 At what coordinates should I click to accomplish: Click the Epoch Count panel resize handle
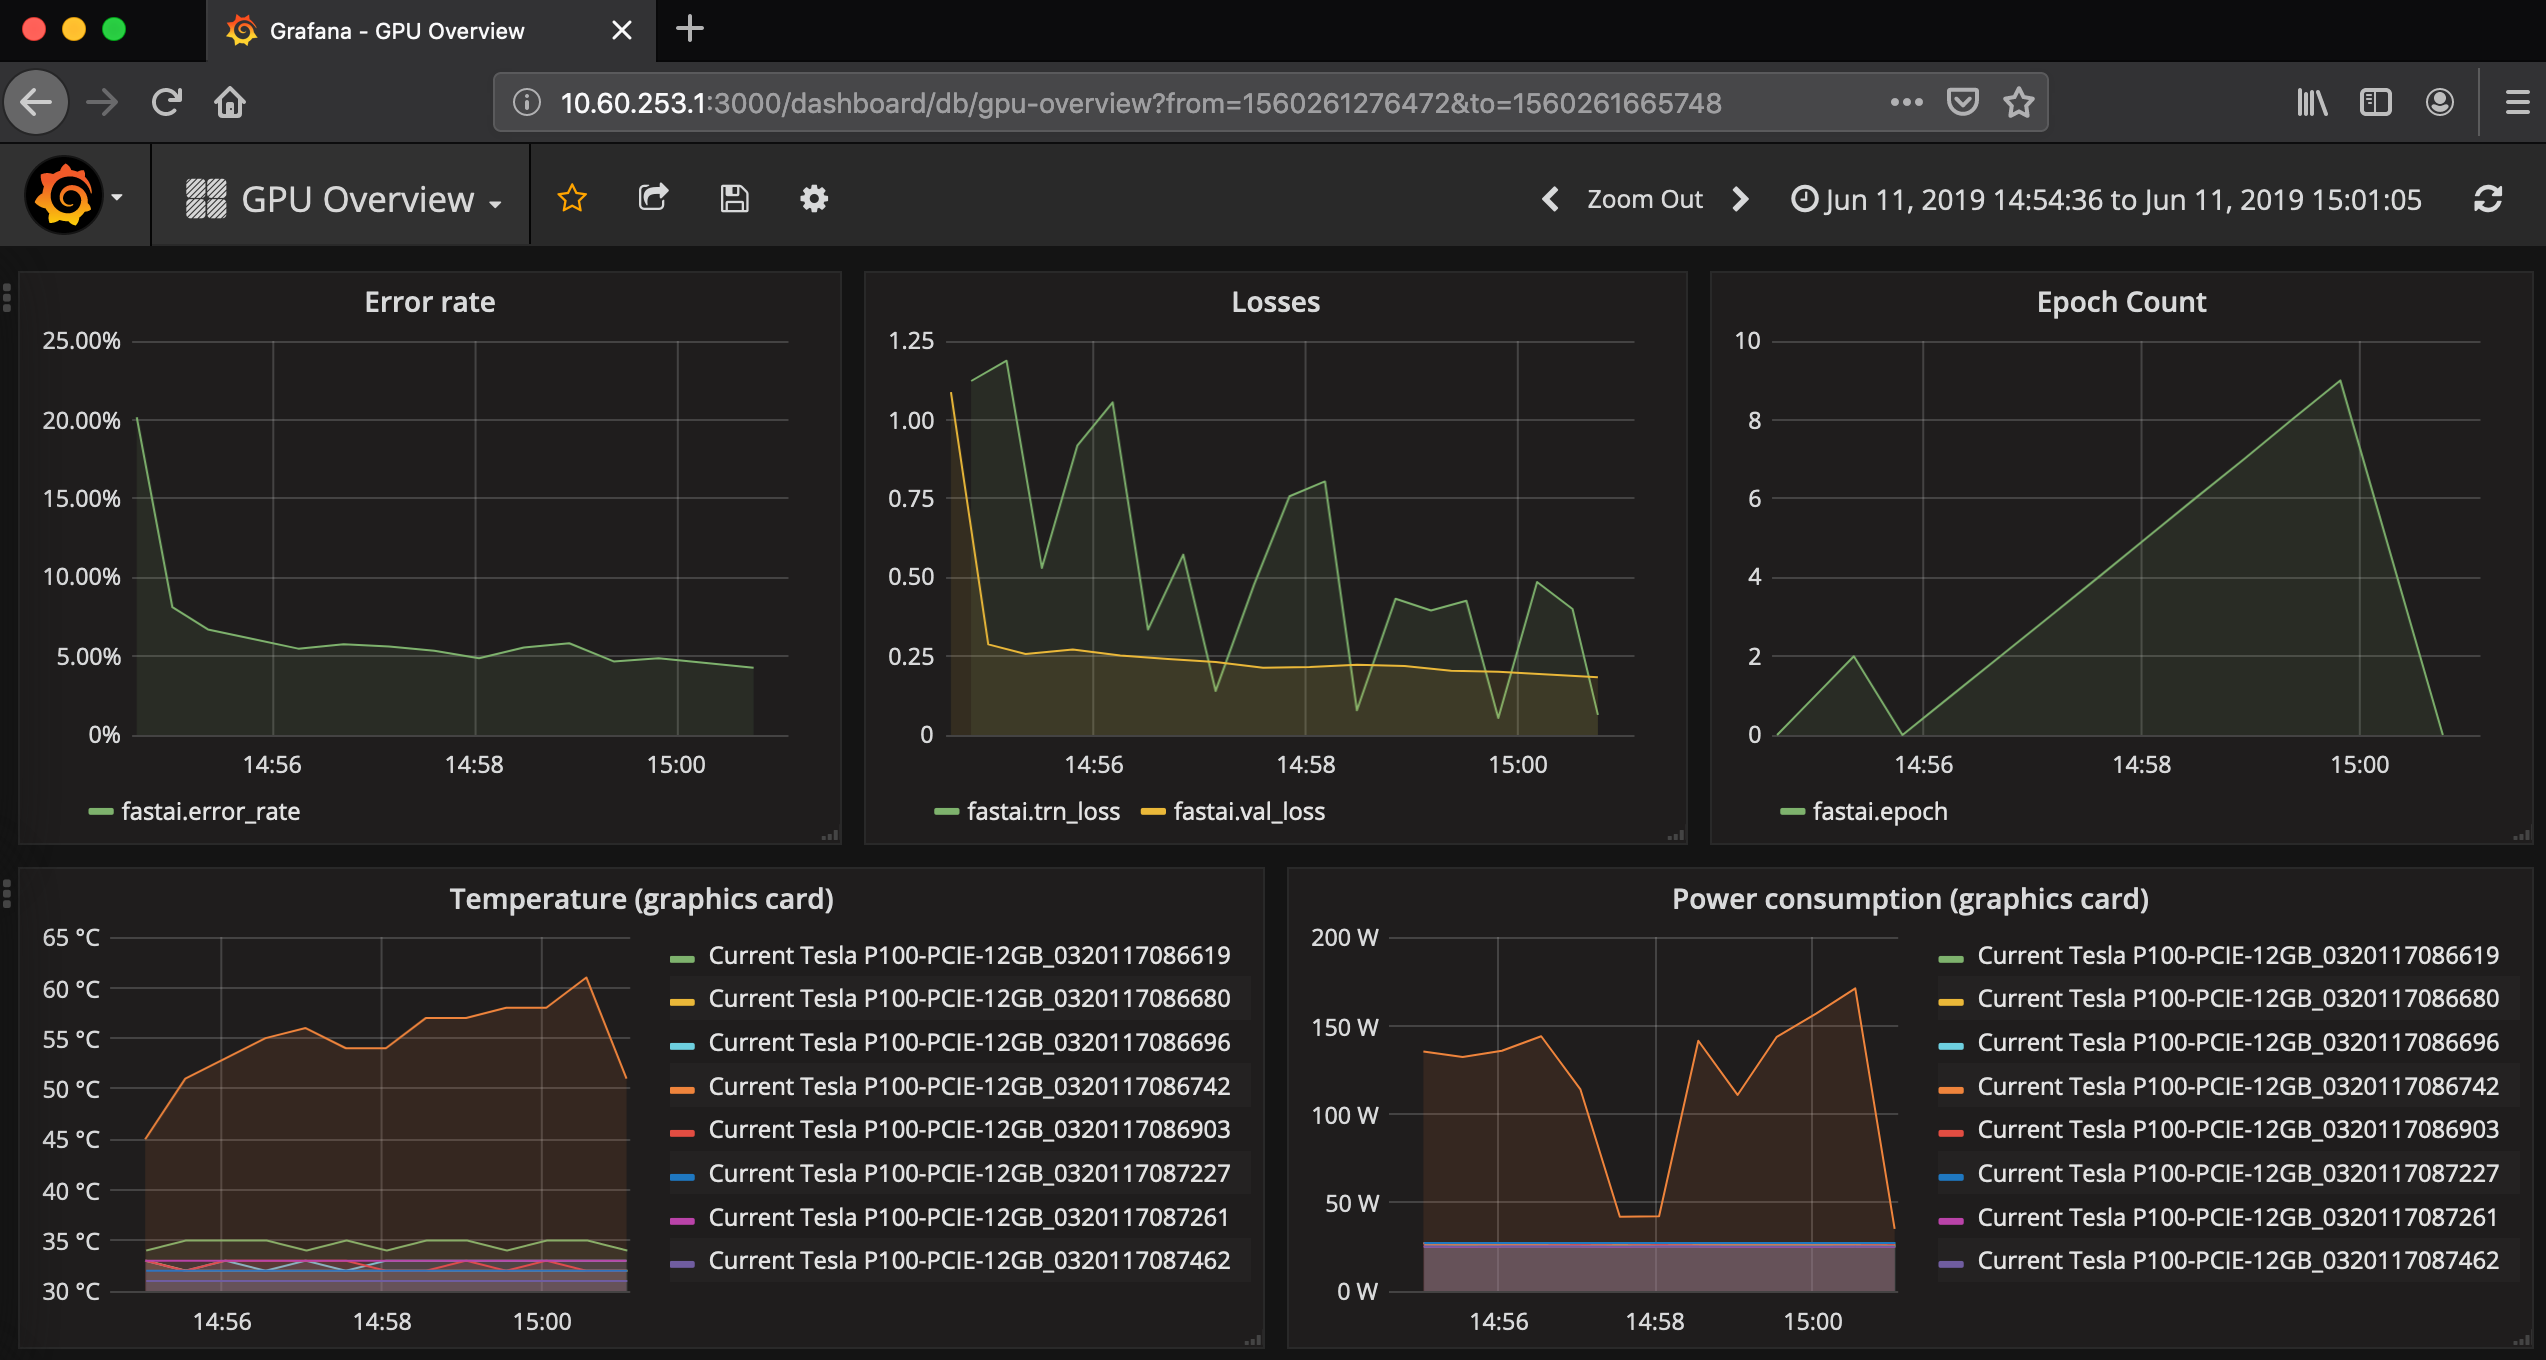click(2521, 835)
